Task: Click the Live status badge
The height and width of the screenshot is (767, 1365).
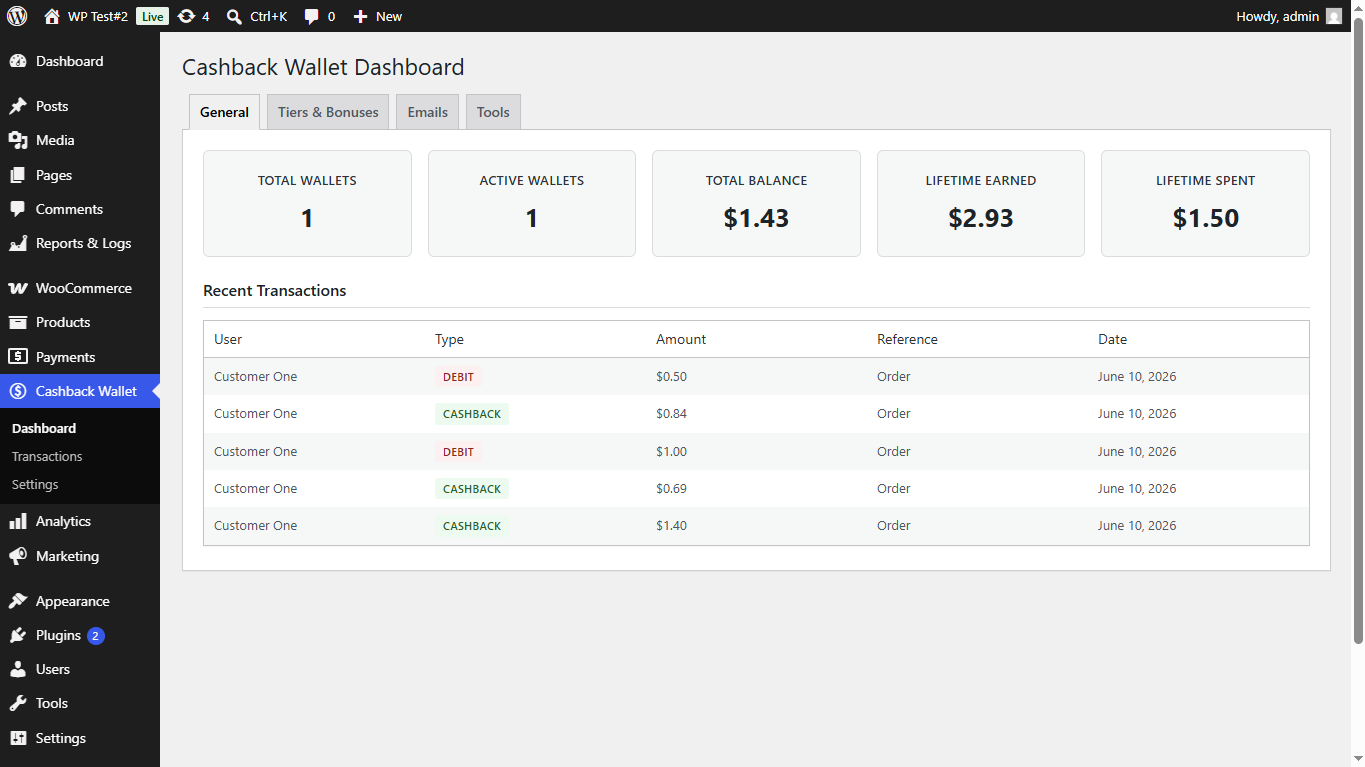Action: click(152, 16)
